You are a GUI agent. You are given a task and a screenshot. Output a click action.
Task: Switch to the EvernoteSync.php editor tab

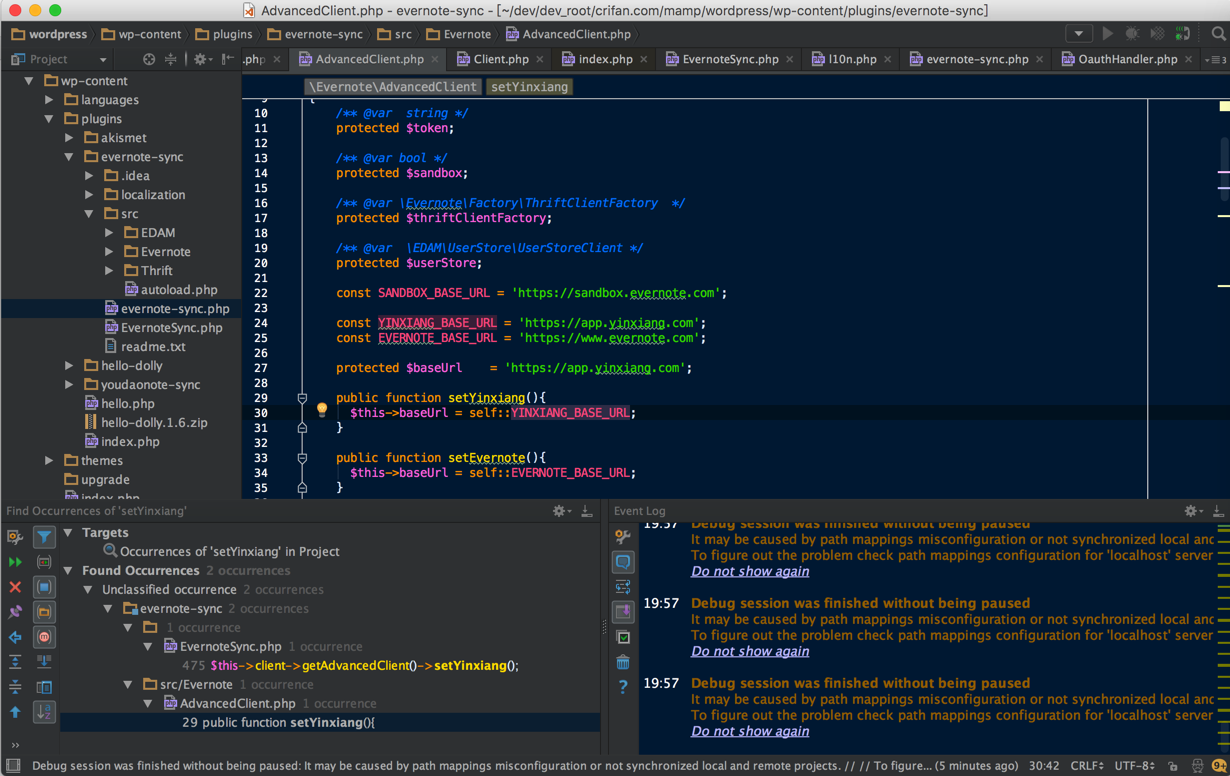pos(729,59)
